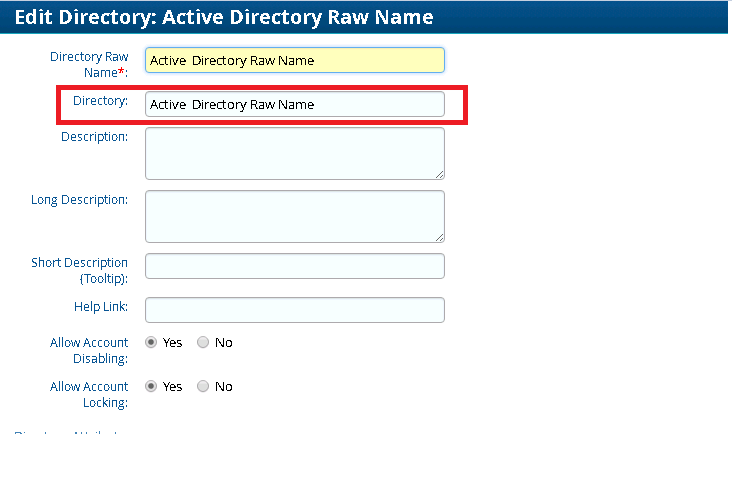Click the Allow Account Disabling label
The height and width of the screenshot is (479, 732).
coord(89,351)
